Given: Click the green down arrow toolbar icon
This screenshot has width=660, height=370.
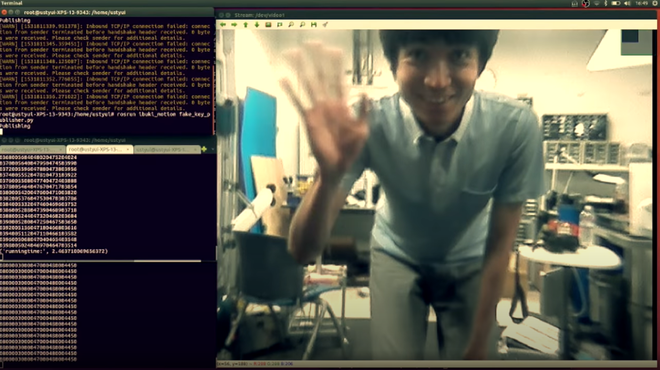Looking at the screenshot, I should point(257,25).
